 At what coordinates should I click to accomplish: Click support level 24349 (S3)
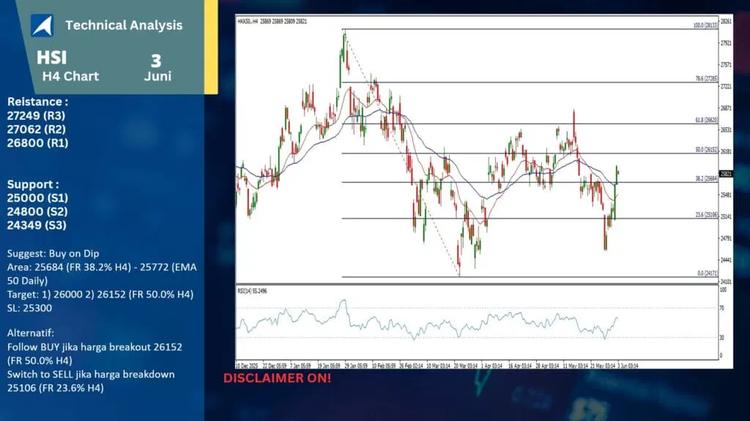37,225
